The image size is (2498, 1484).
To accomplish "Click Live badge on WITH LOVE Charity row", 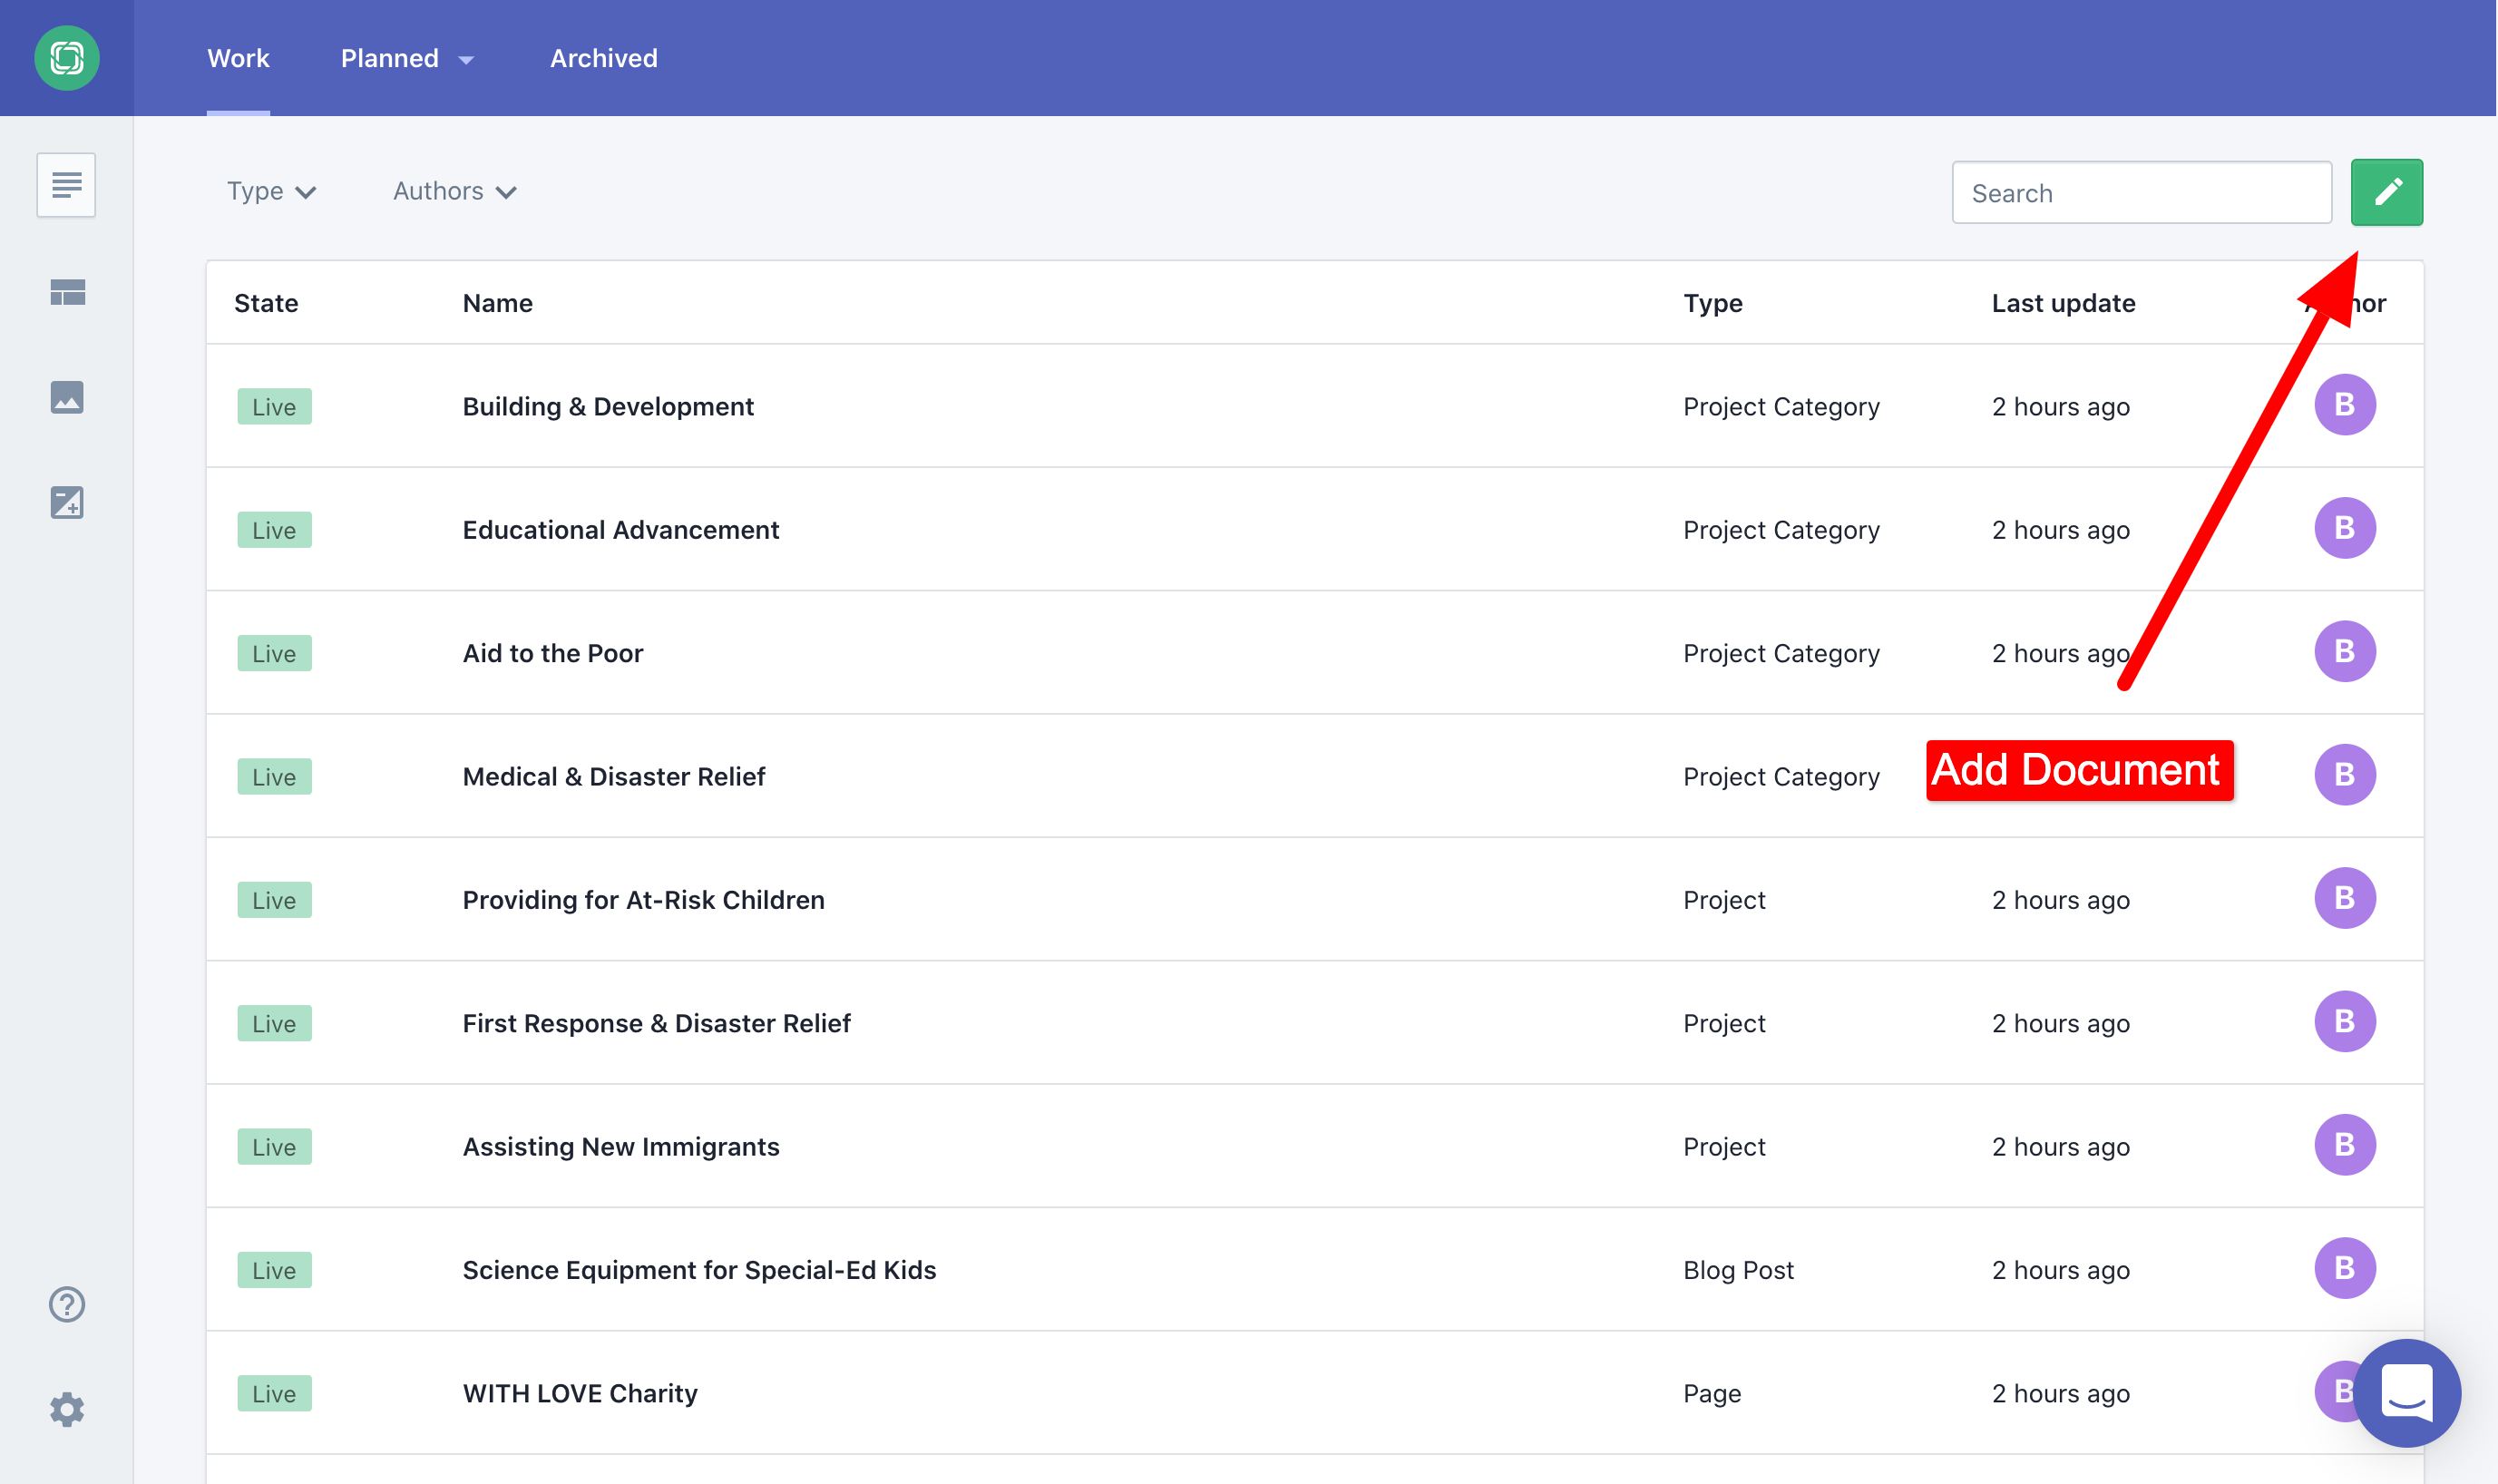I will coord(274,1394).
